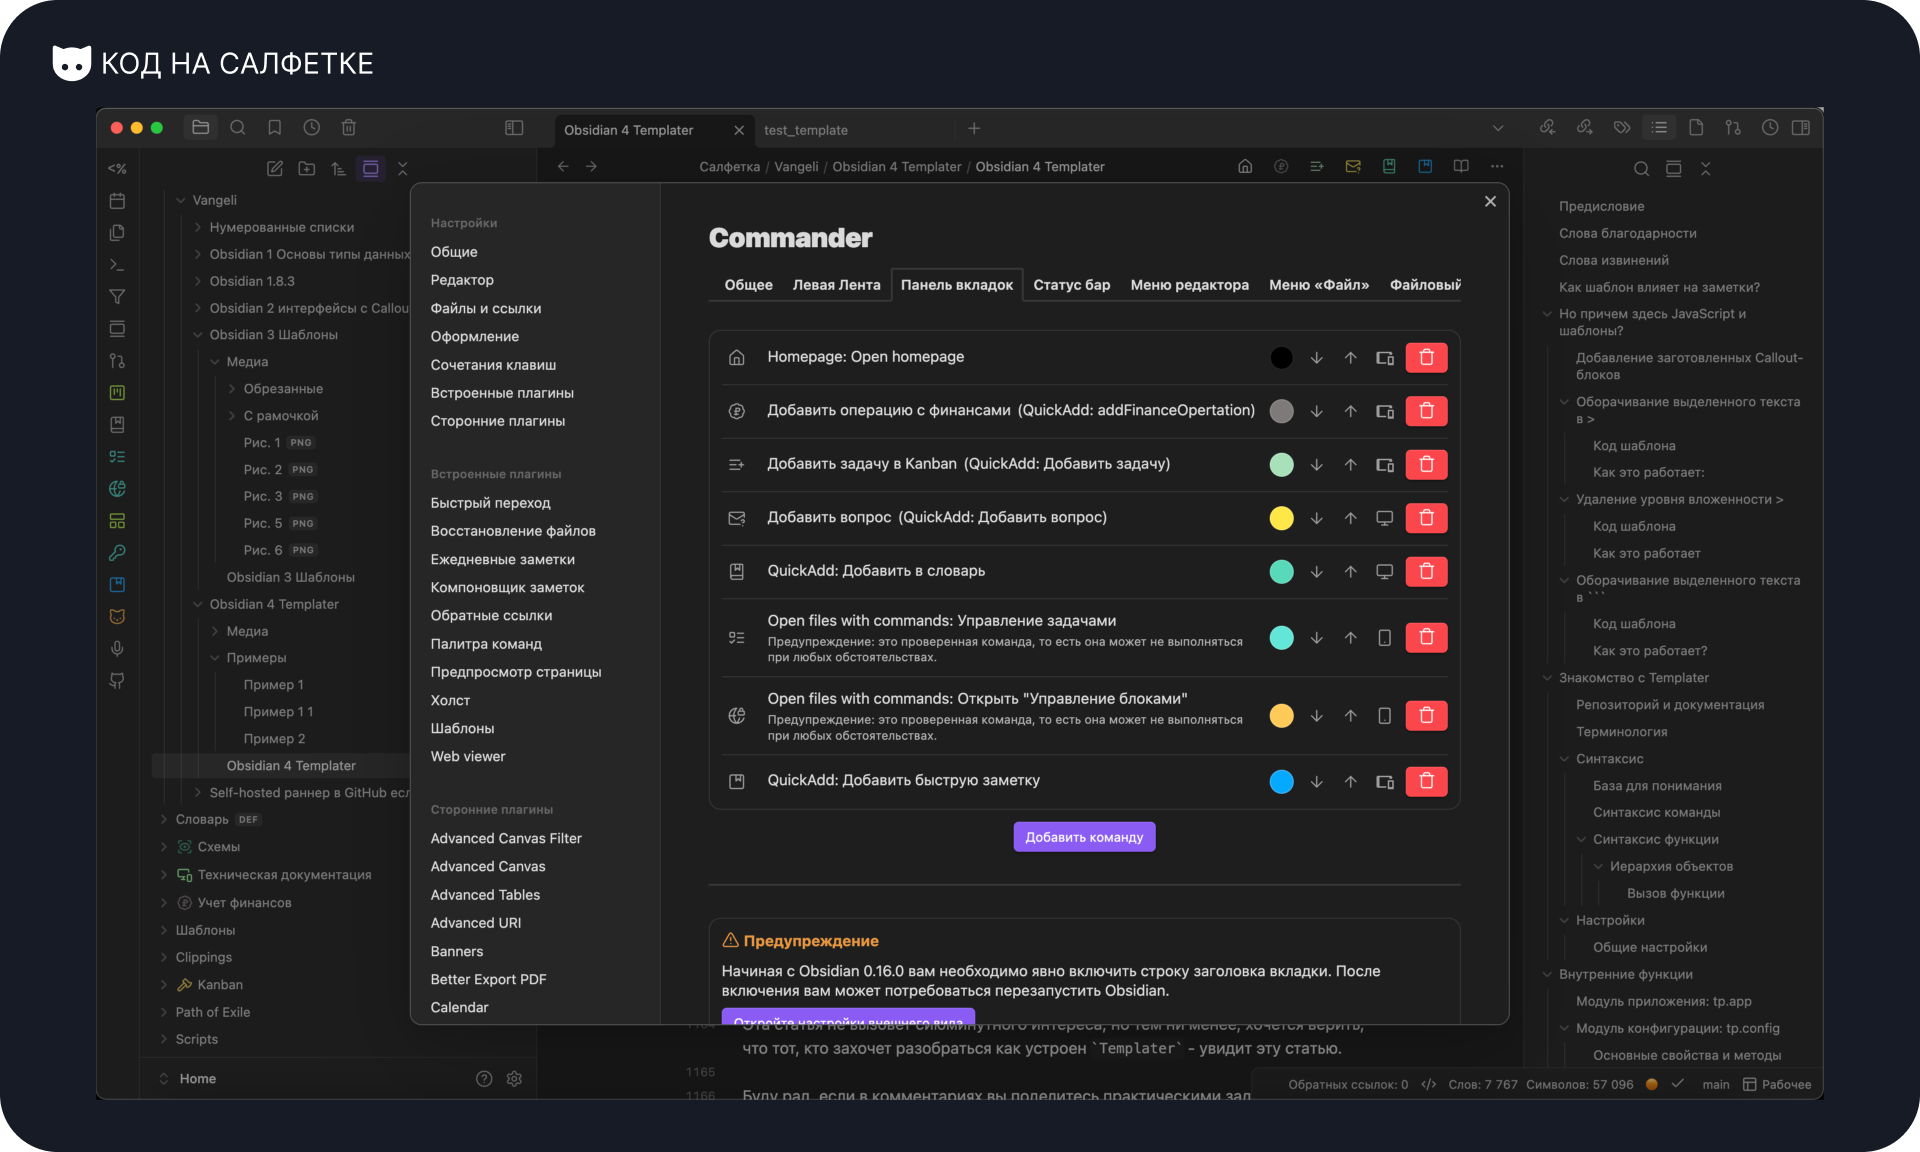
Task: Open new tab plus button
Action: pyautogui.click(x=974, y=128)
